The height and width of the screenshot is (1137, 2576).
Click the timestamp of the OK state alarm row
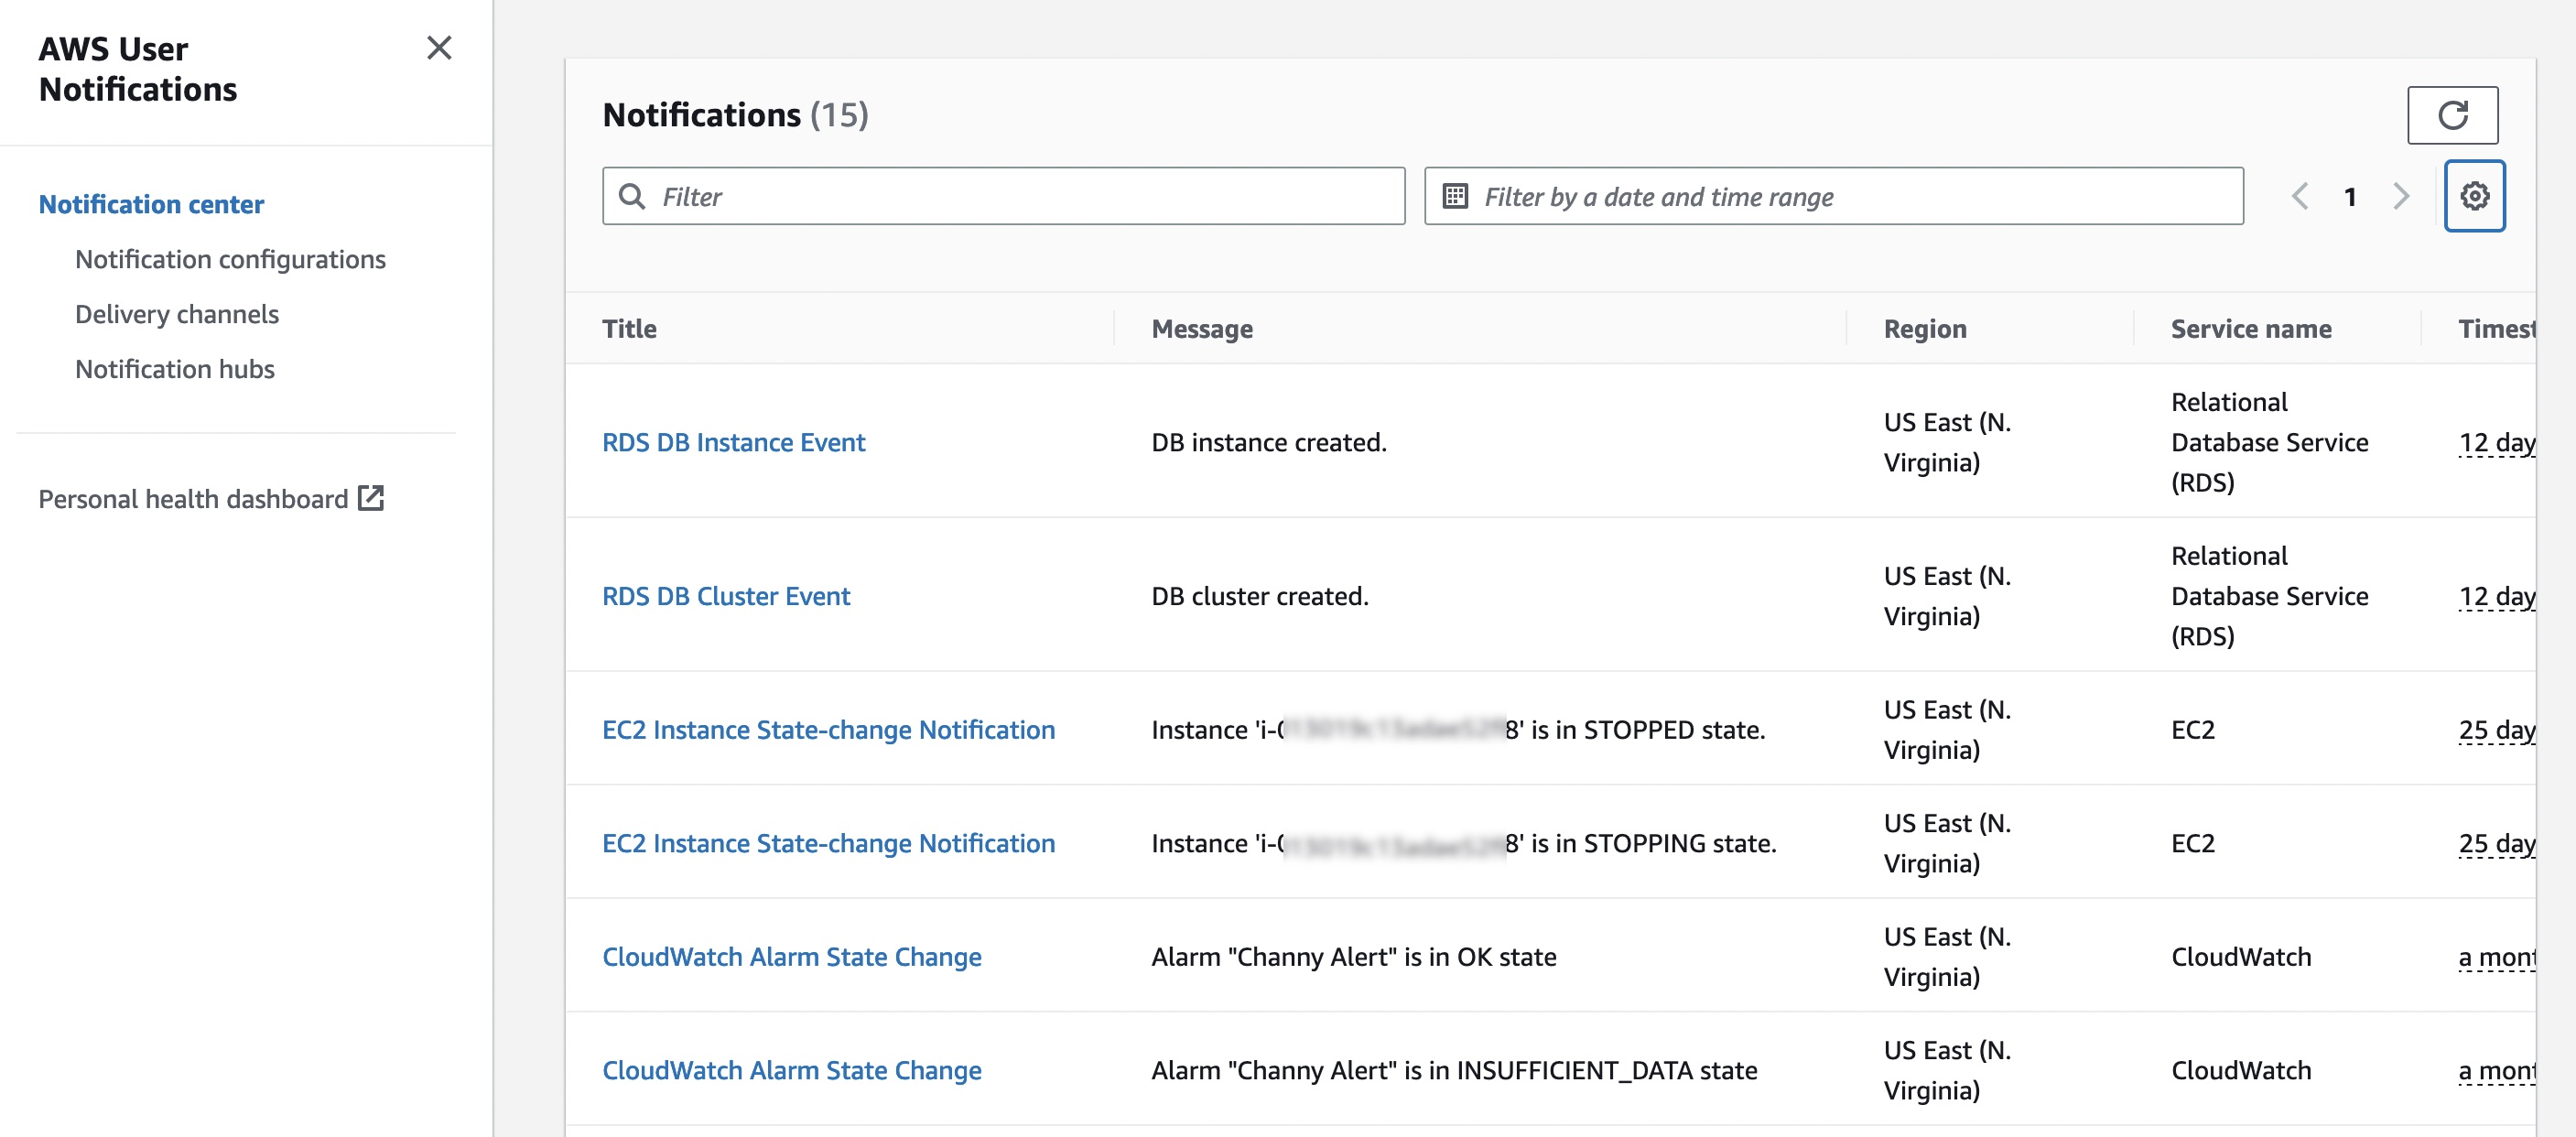point(2496,958)
